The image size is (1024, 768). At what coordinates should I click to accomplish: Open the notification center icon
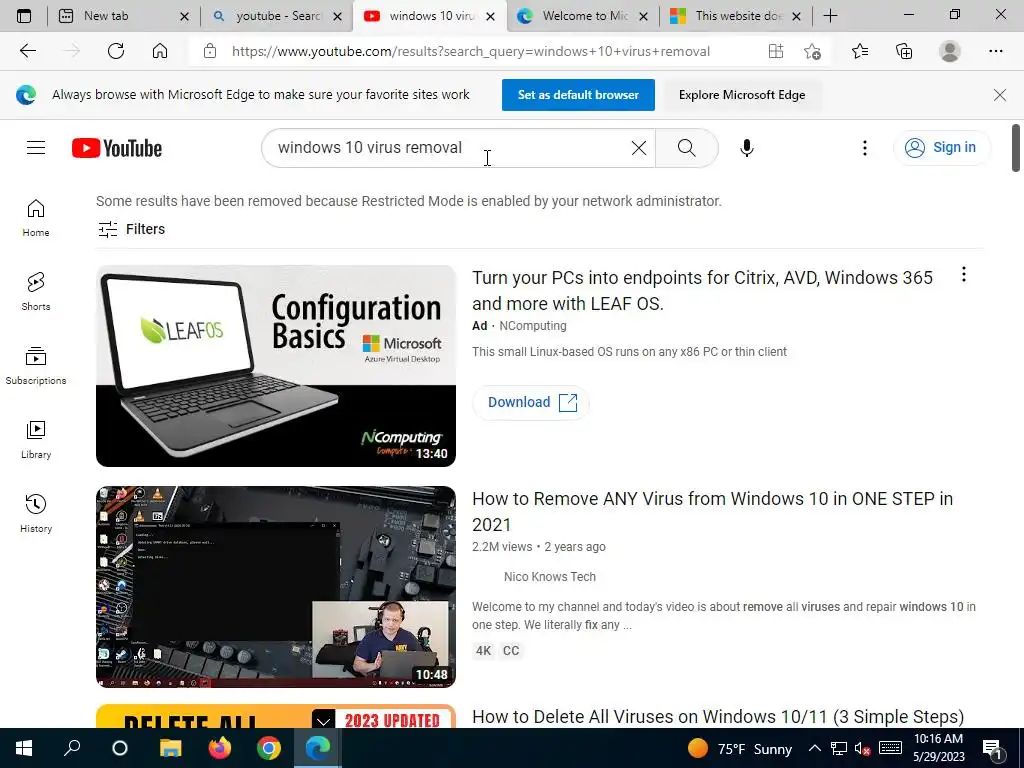pyautogui.click(x=992, y=748)
